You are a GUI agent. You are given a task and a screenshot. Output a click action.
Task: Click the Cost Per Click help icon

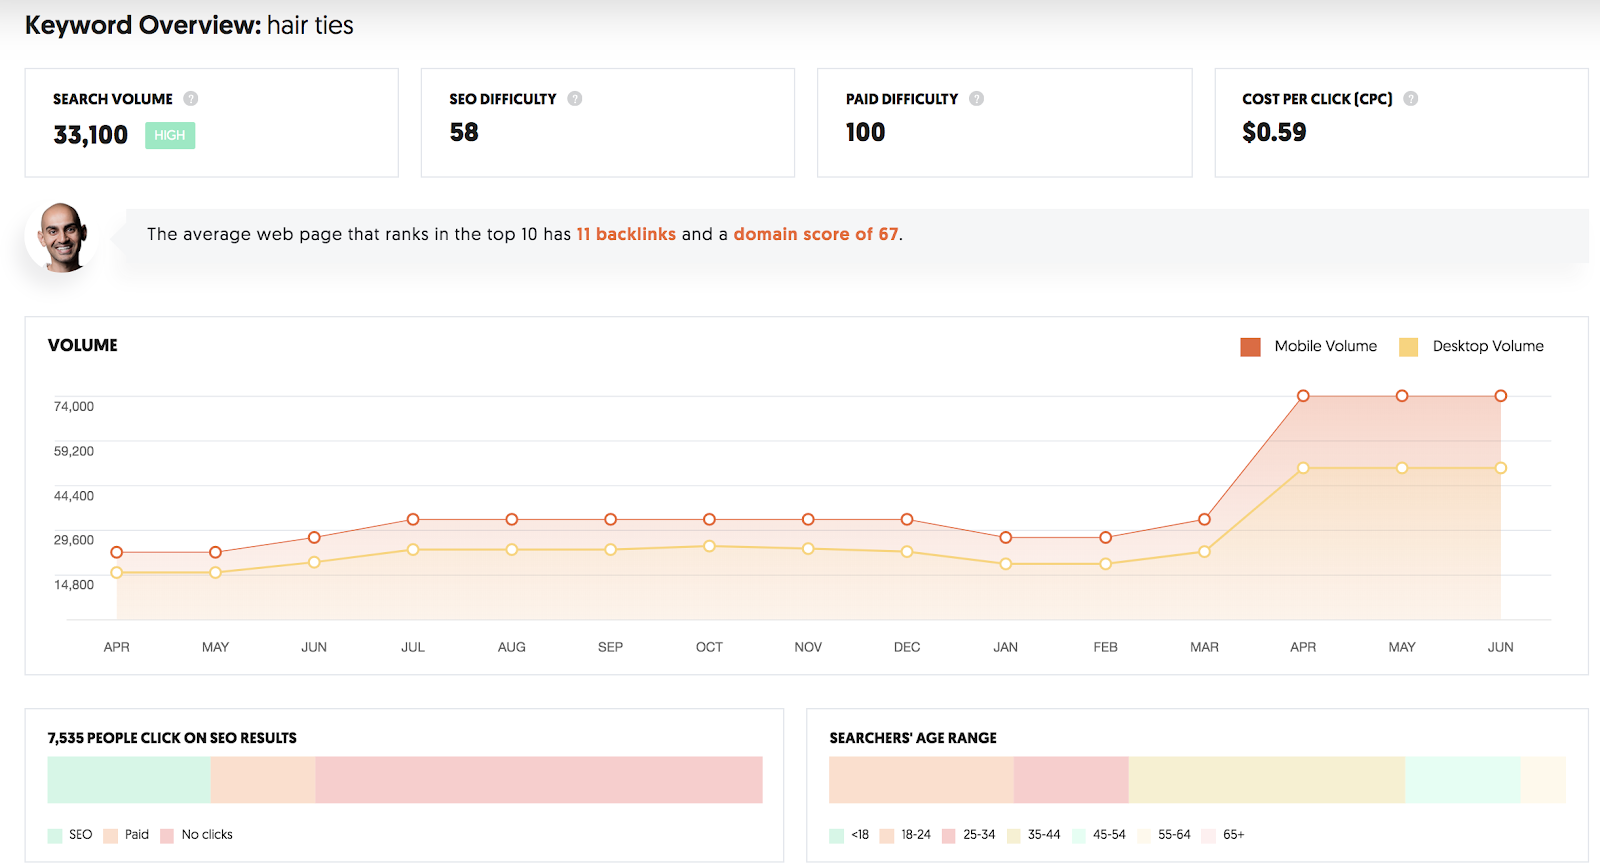[x=1411, y=99]
